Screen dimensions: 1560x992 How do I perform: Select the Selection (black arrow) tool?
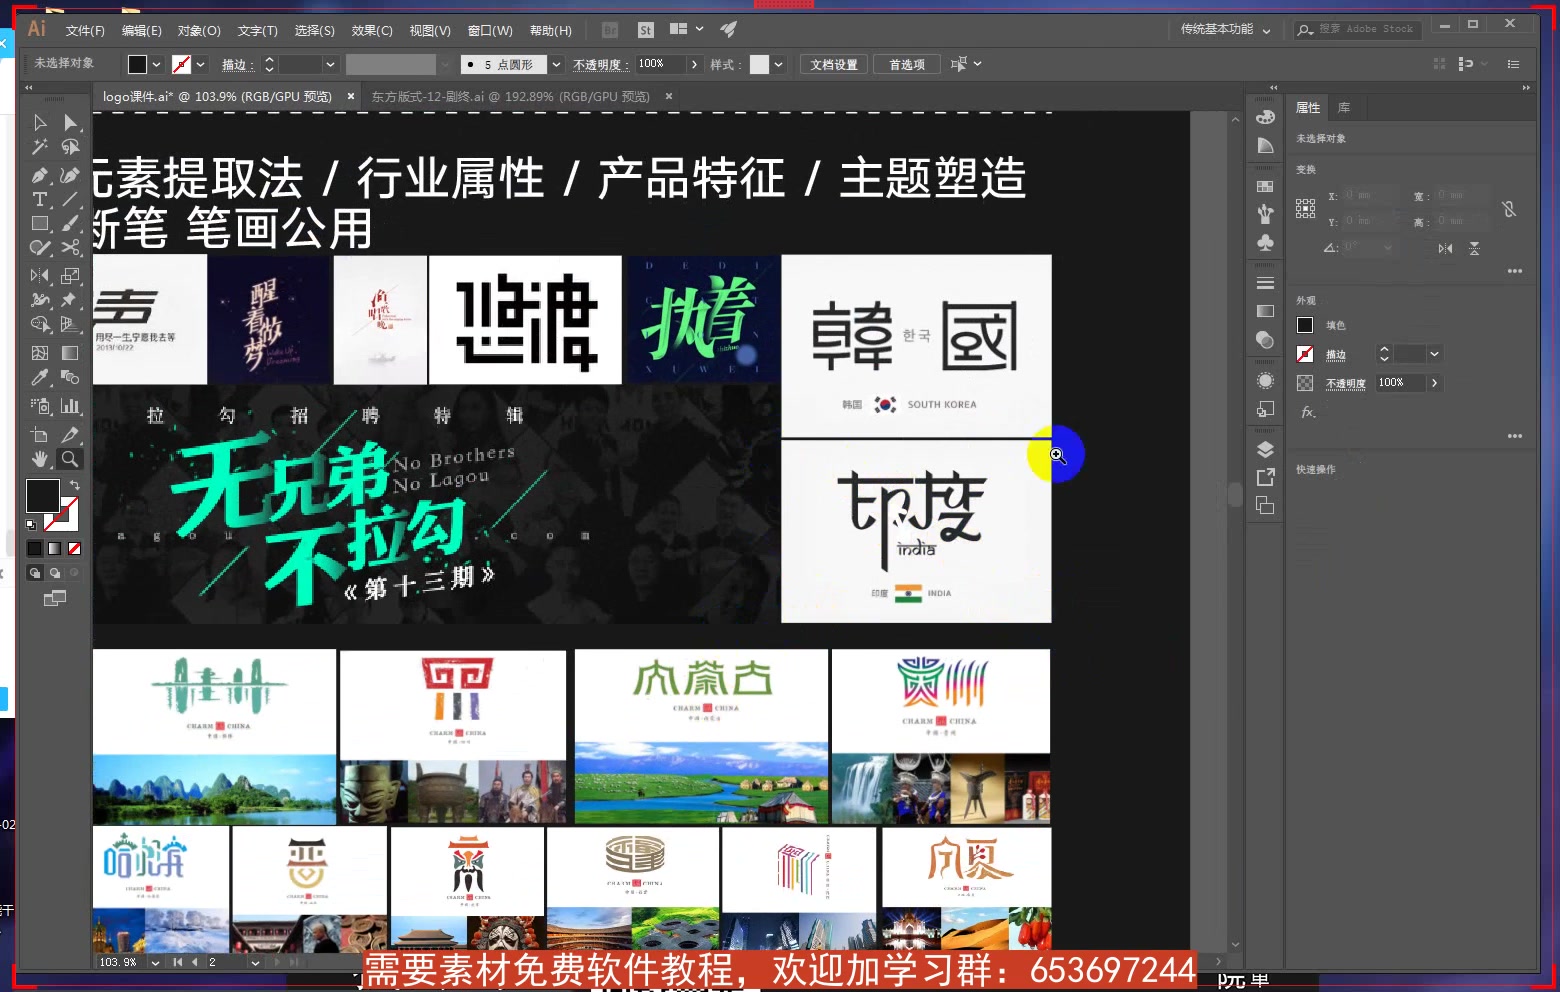click(40, 122)
